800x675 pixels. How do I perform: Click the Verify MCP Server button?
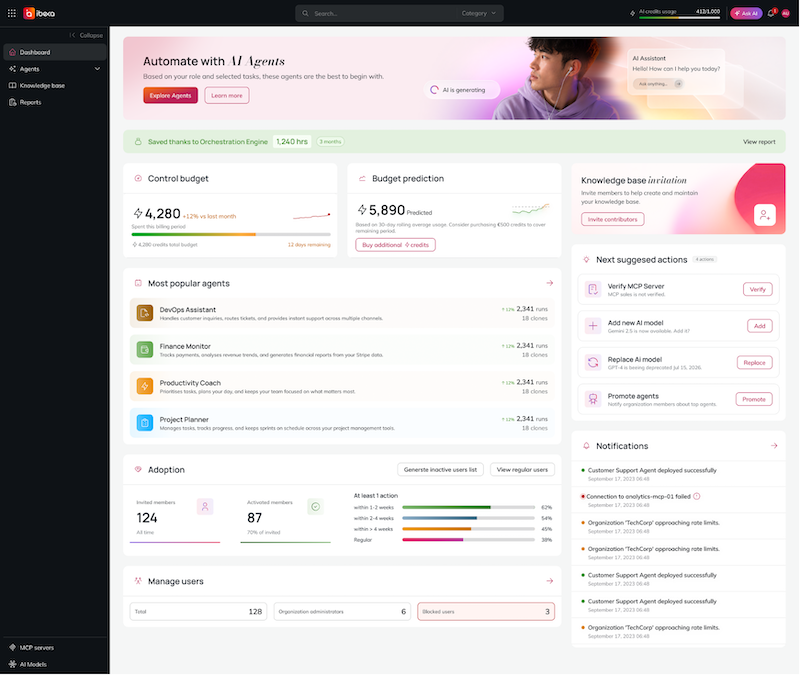(757, 289)
